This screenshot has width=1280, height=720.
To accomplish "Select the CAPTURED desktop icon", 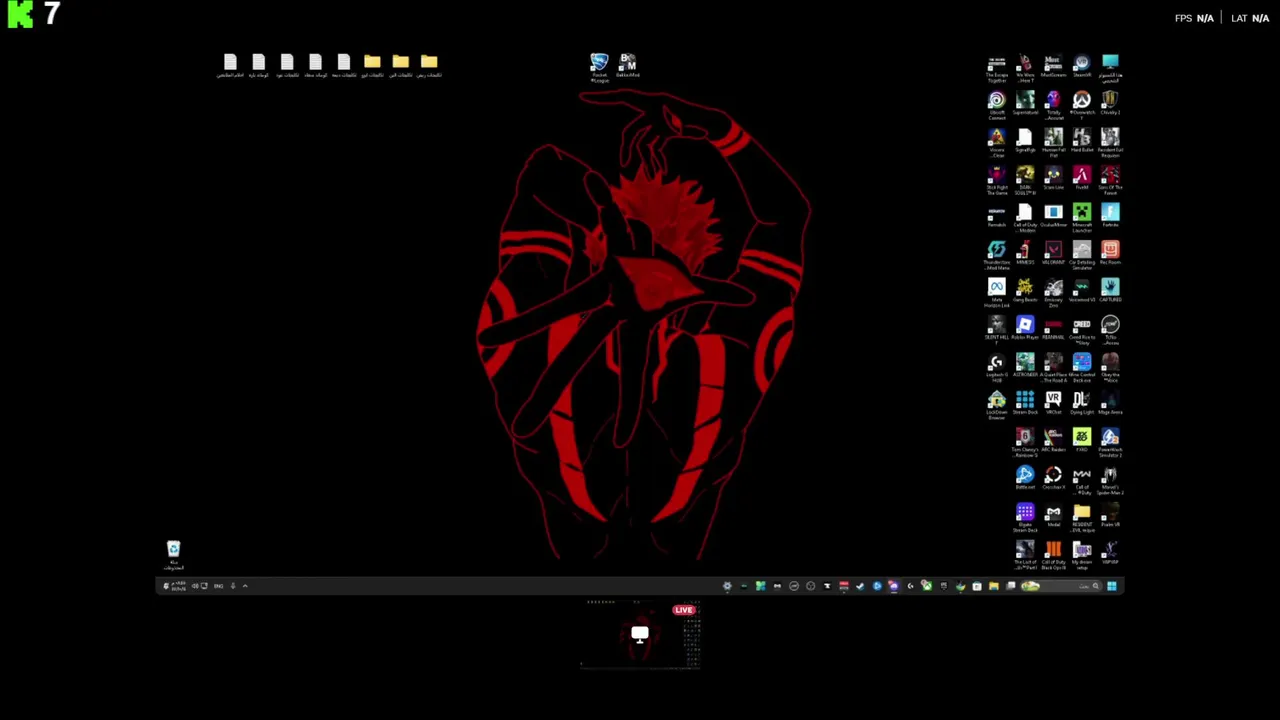I will pos(1110,292).
